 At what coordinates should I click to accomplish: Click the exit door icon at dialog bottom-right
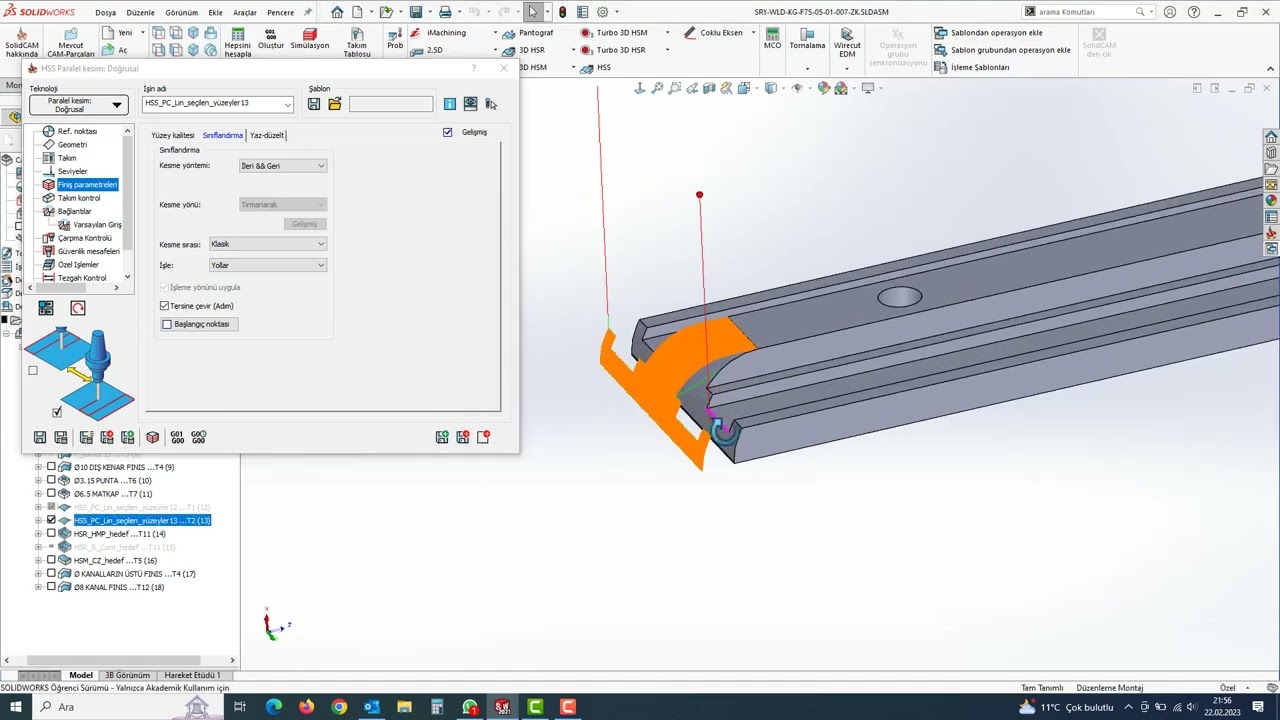[x=484, y=437]
